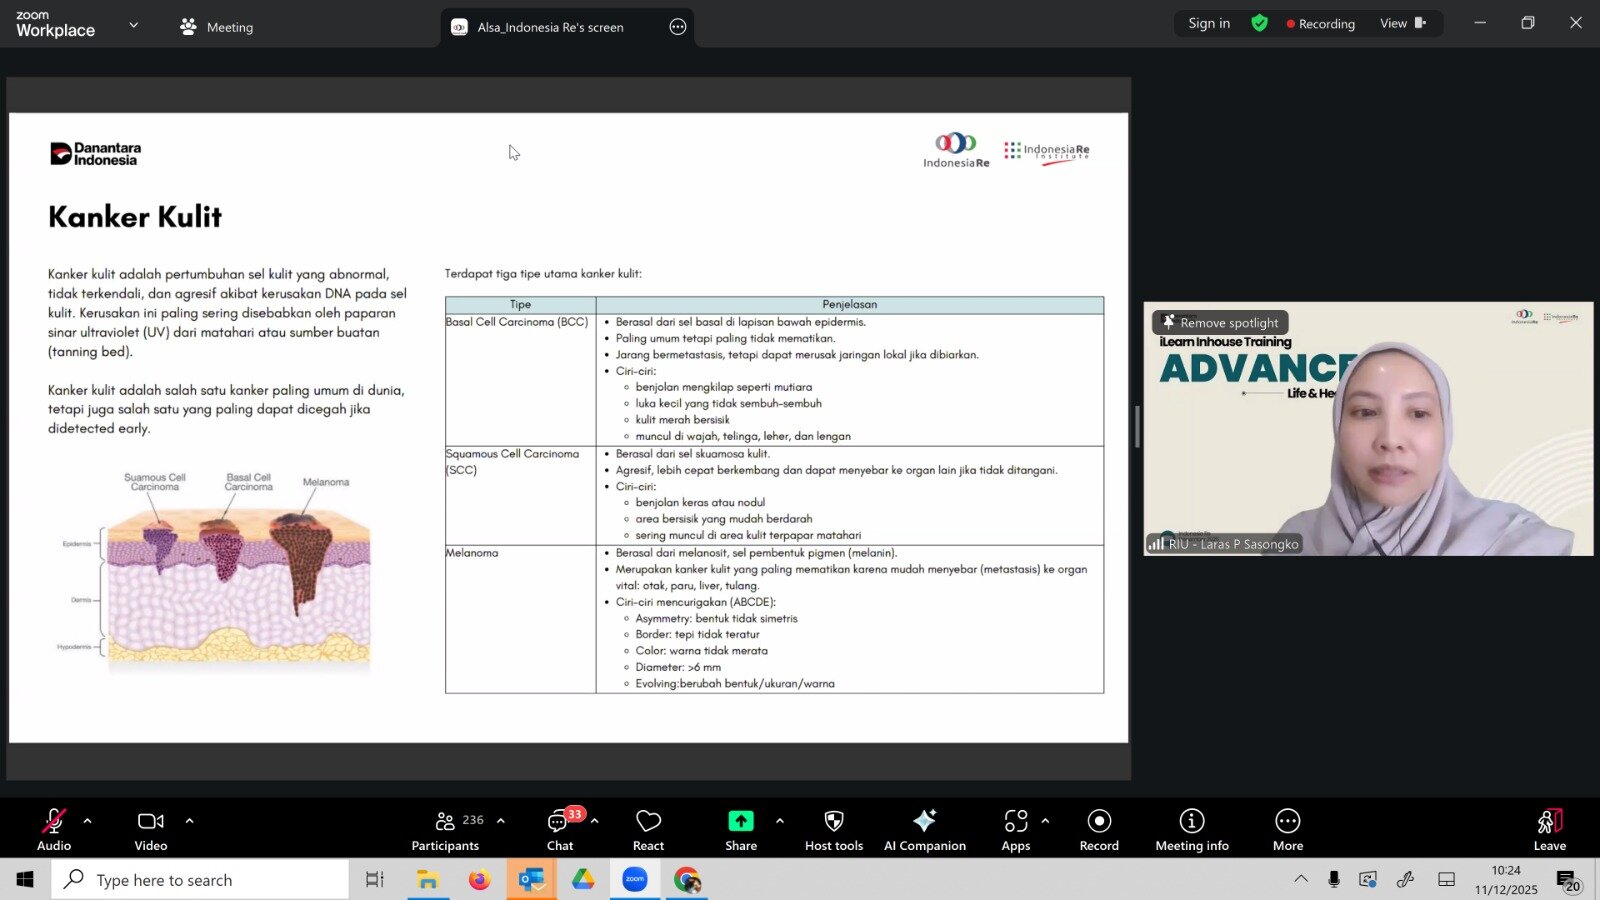Switch to the Meeting tab

tap(217, 27)
